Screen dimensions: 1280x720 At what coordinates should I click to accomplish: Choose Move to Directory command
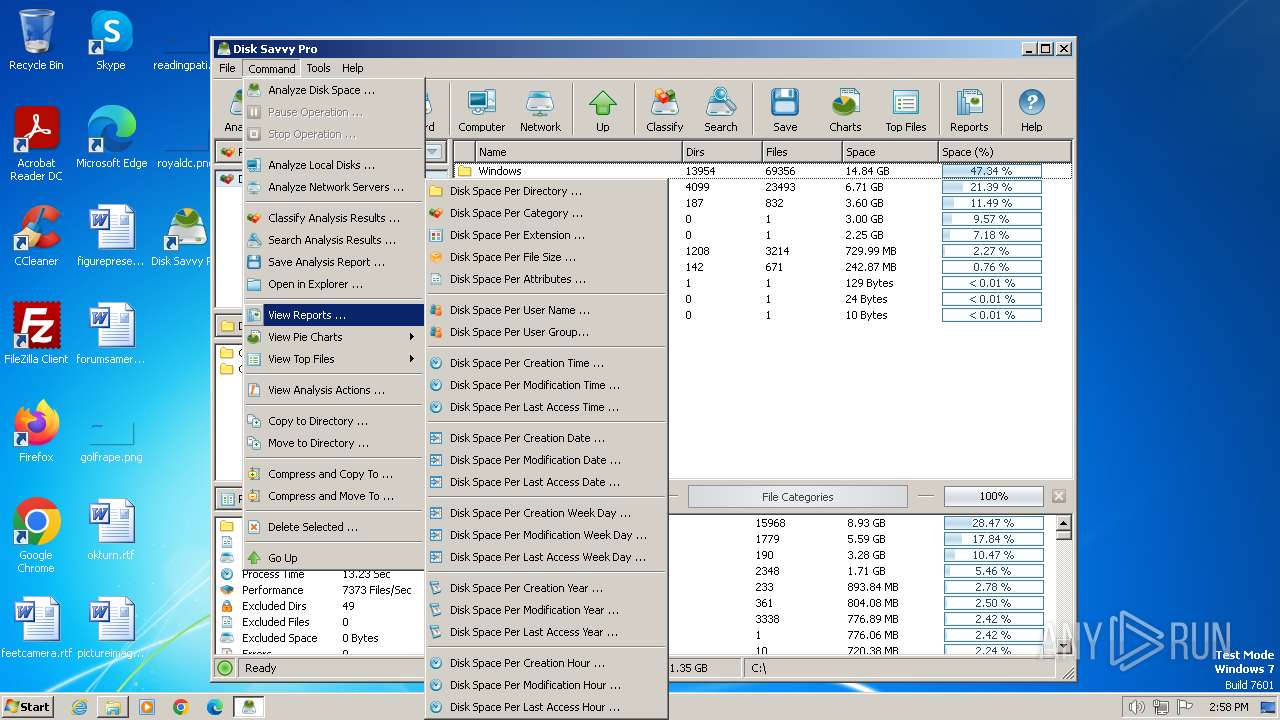(x=334, y=443)
